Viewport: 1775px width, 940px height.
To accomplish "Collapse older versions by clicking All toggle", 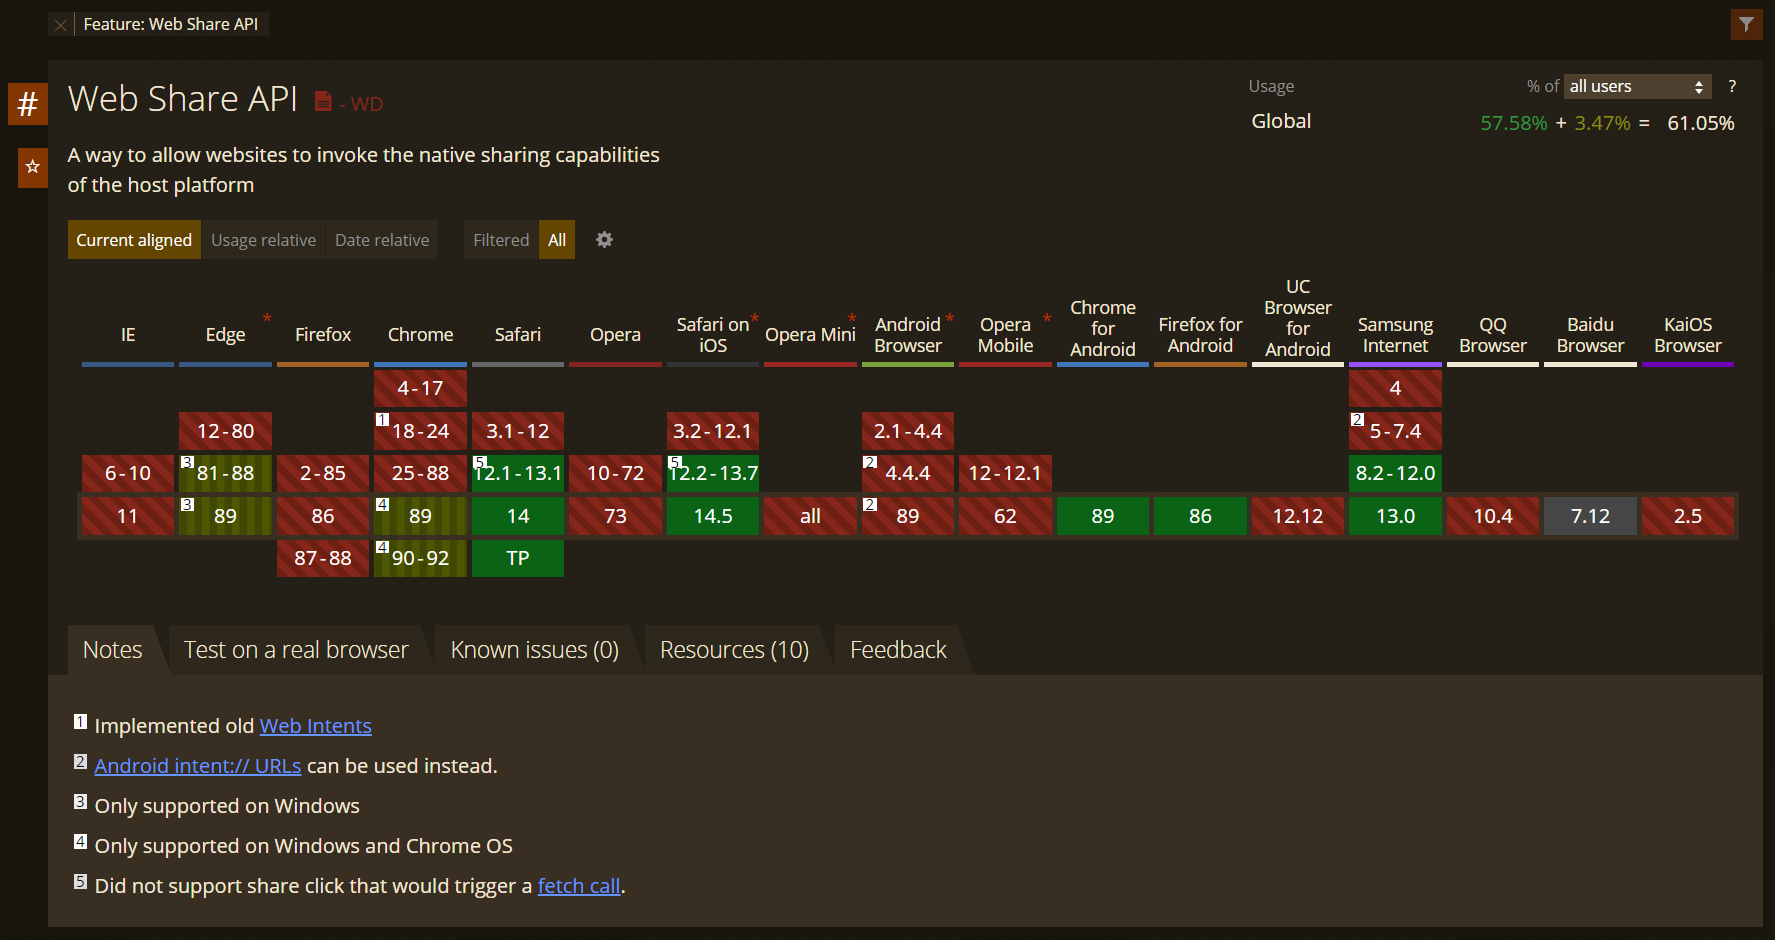I will [x=557, y=239].
